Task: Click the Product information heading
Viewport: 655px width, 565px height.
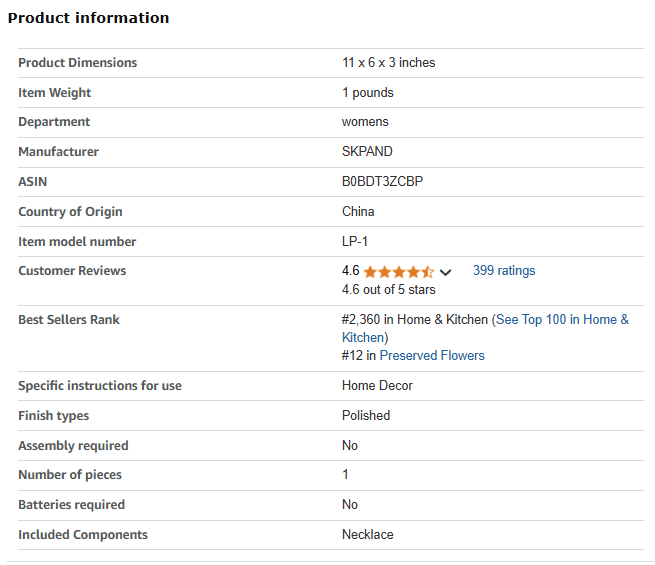Action: point(89,18)
